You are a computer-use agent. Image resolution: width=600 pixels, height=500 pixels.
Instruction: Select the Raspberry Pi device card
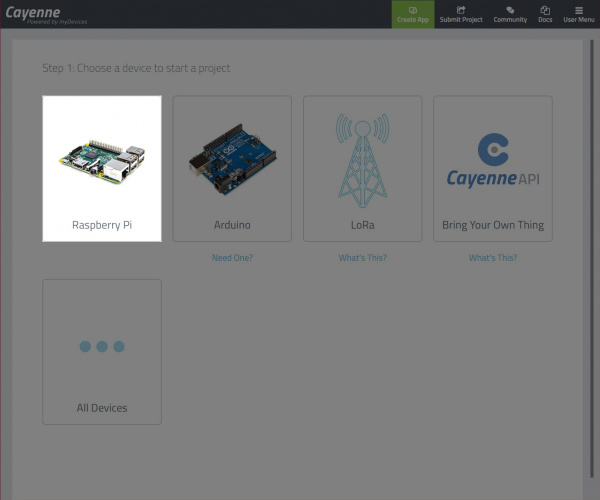tap(102, 169)
